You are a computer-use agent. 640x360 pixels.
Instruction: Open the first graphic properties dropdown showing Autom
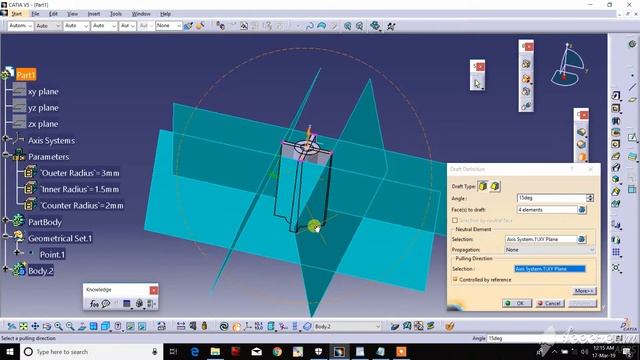coord(20,26)
